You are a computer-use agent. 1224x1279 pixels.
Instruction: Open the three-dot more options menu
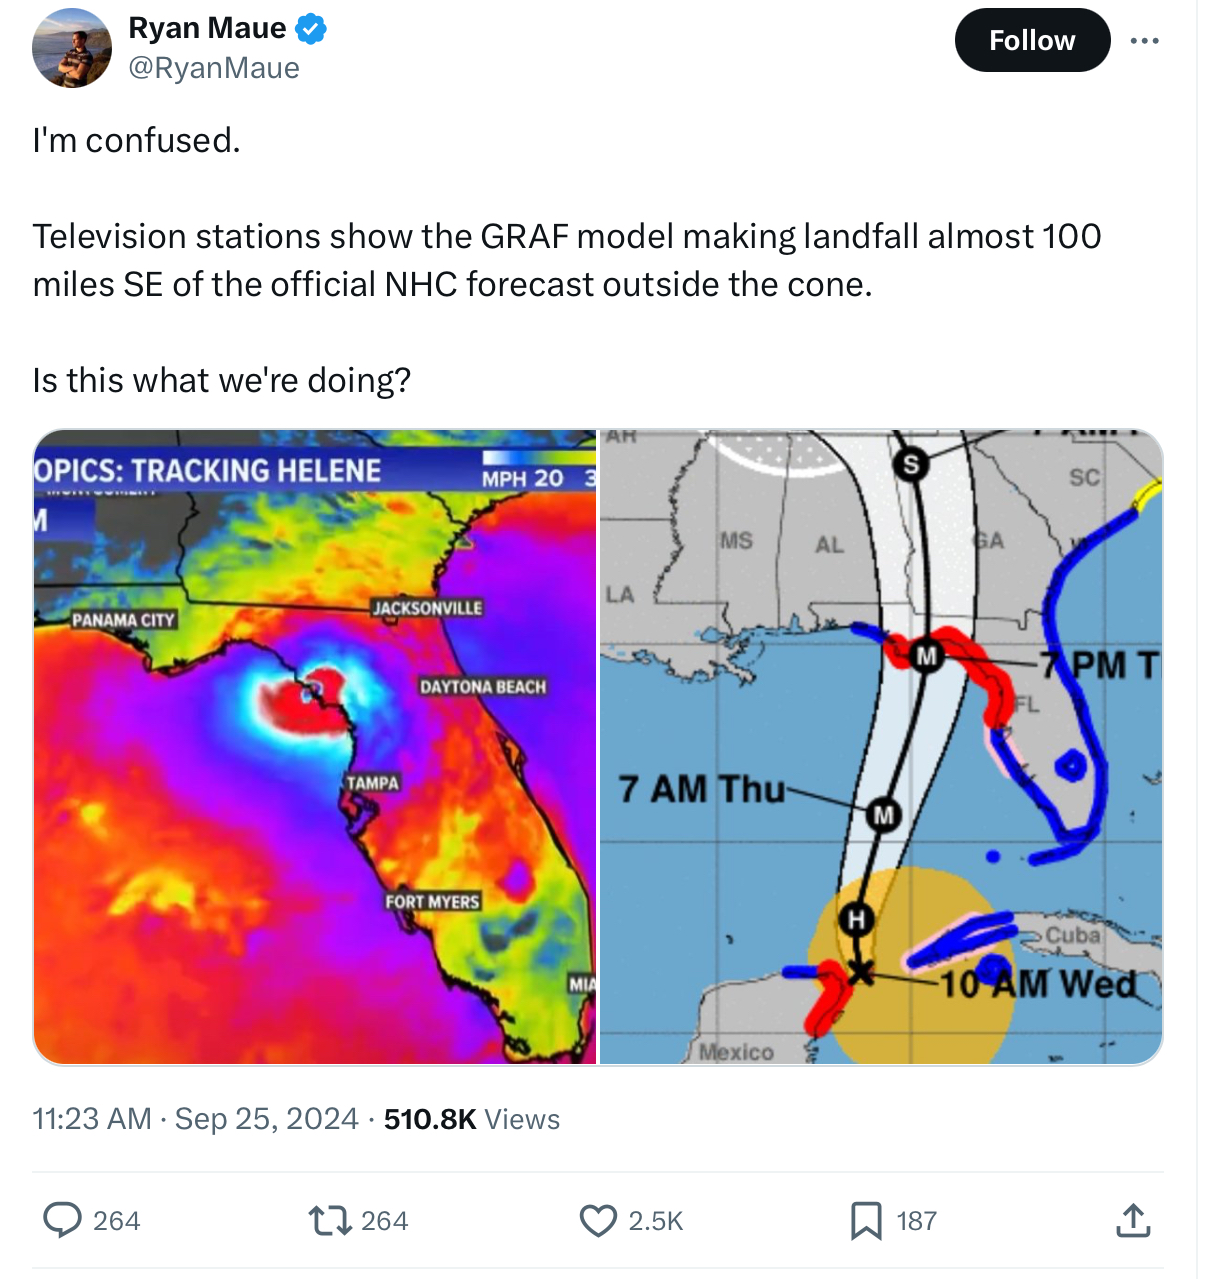[1144, 40]
